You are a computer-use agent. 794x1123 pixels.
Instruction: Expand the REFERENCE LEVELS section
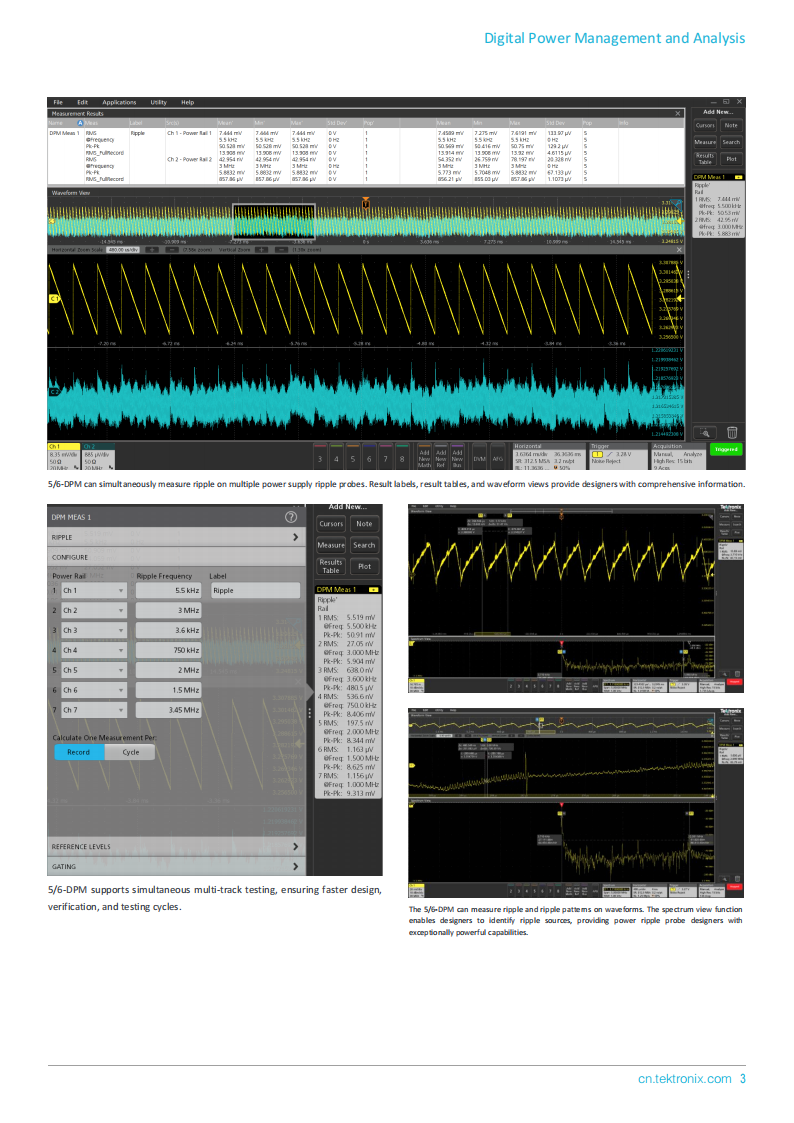point(176,847)
